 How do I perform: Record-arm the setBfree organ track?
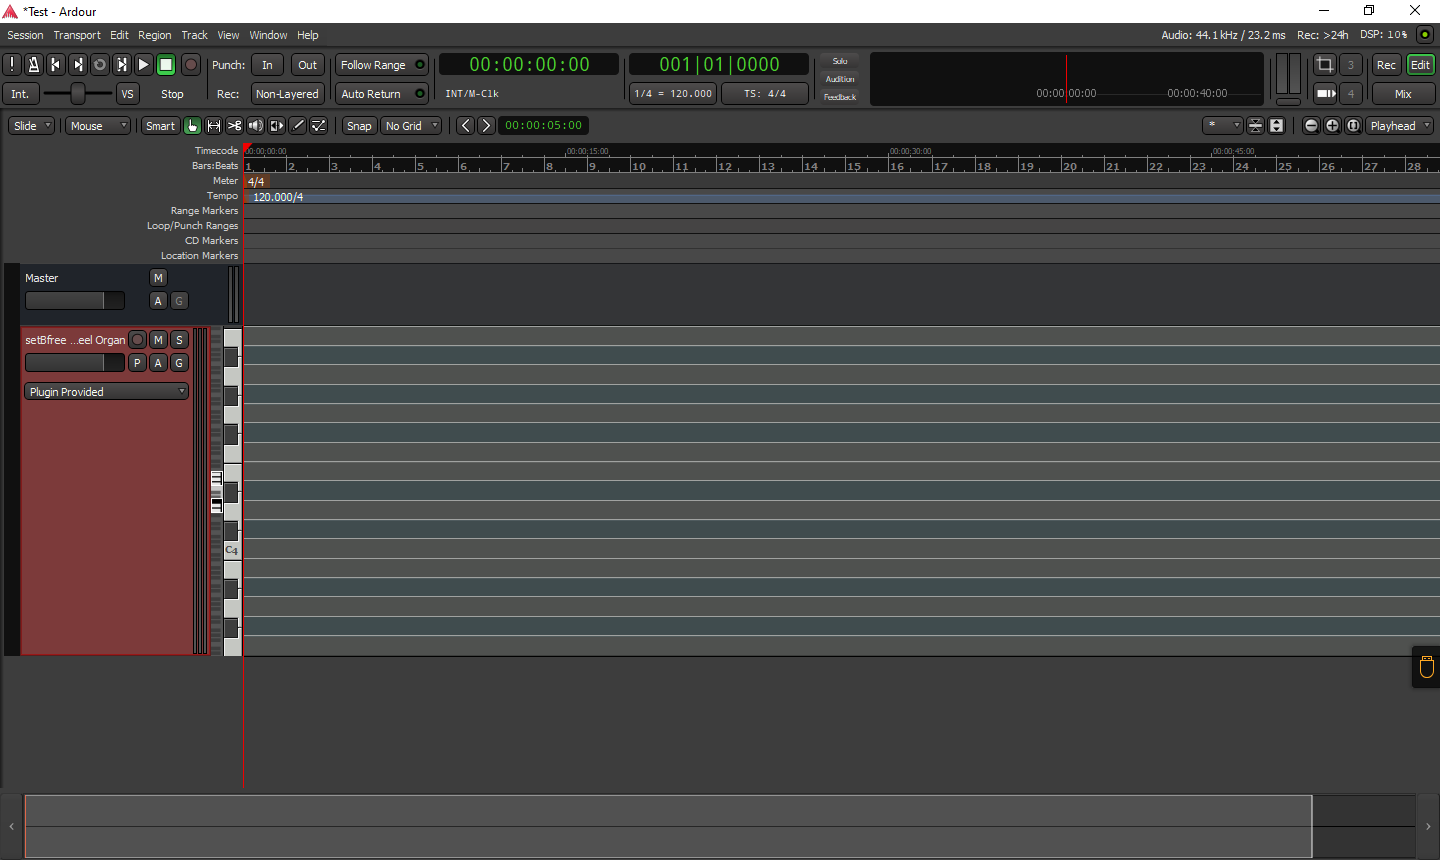pos(138,340)
